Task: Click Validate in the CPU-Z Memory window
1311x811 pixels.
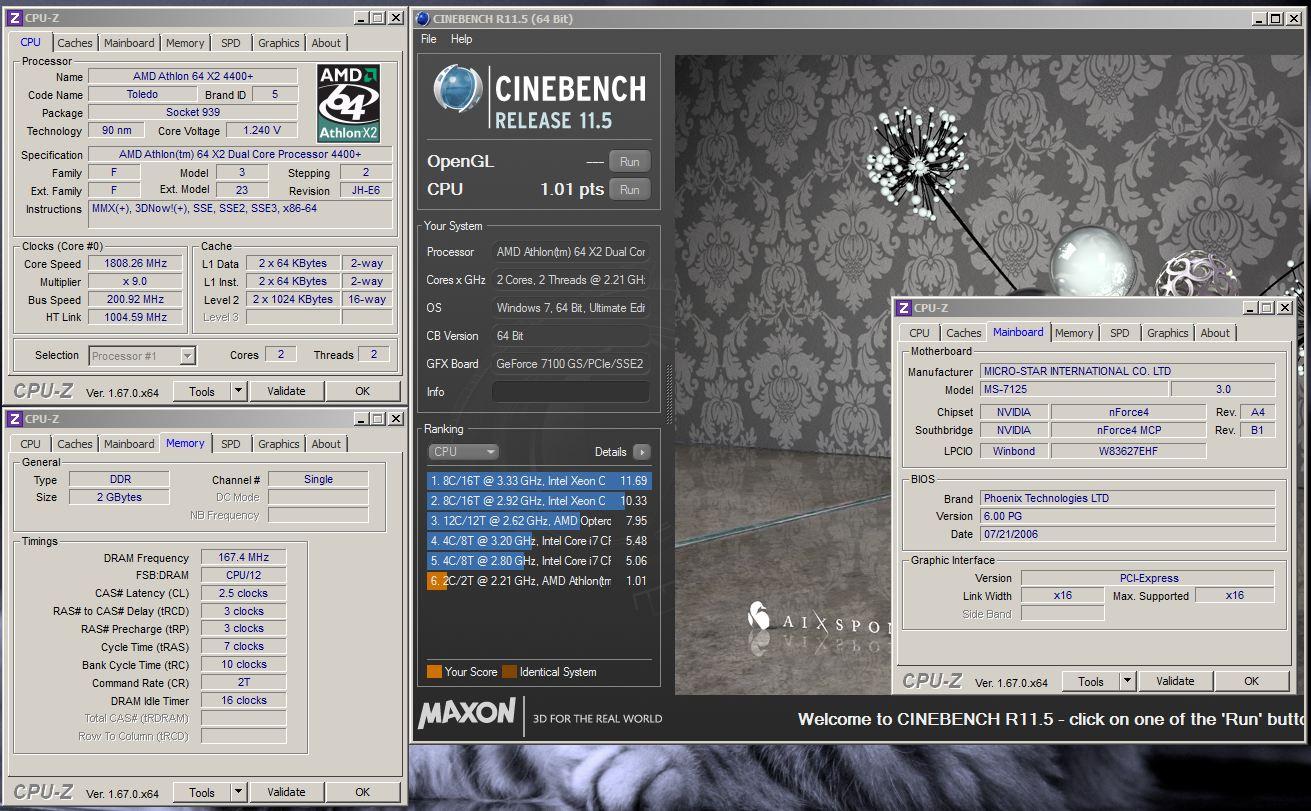Action: tap(286, 792)
